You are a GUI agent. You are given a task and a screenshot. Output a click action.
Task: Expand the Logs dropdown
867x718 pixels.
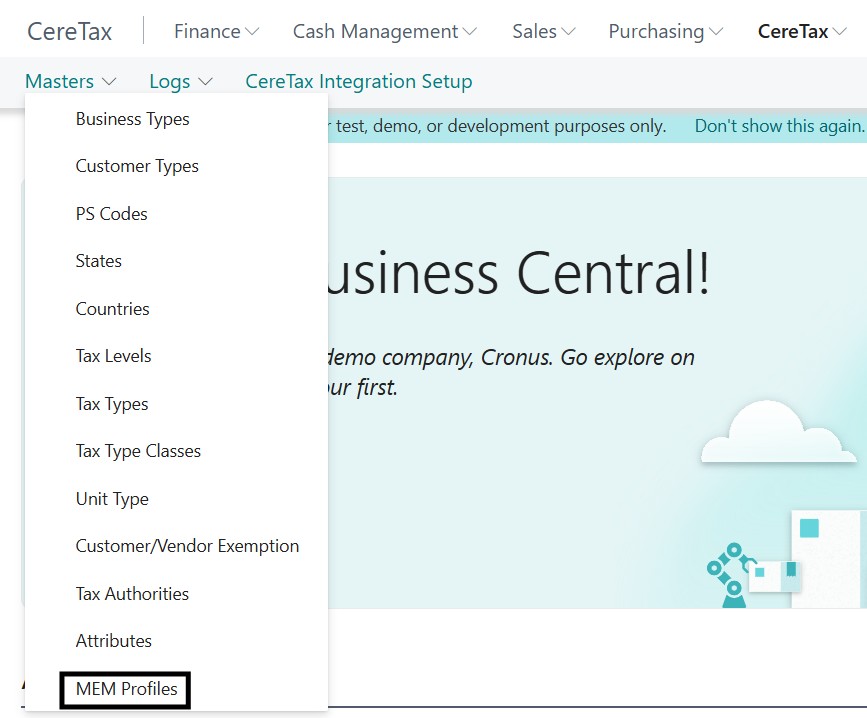click(181, 81)
